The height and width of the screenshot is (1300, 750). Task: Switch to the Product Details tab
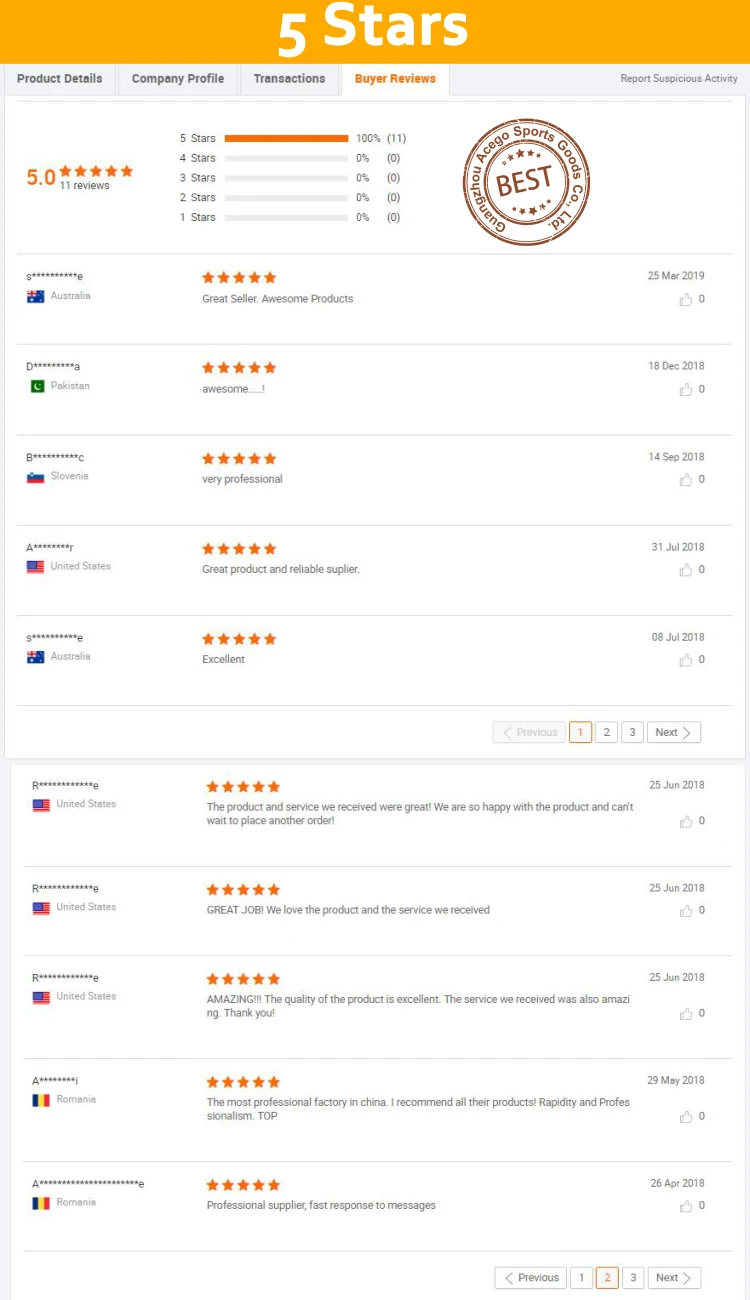(x=59, y=78)
